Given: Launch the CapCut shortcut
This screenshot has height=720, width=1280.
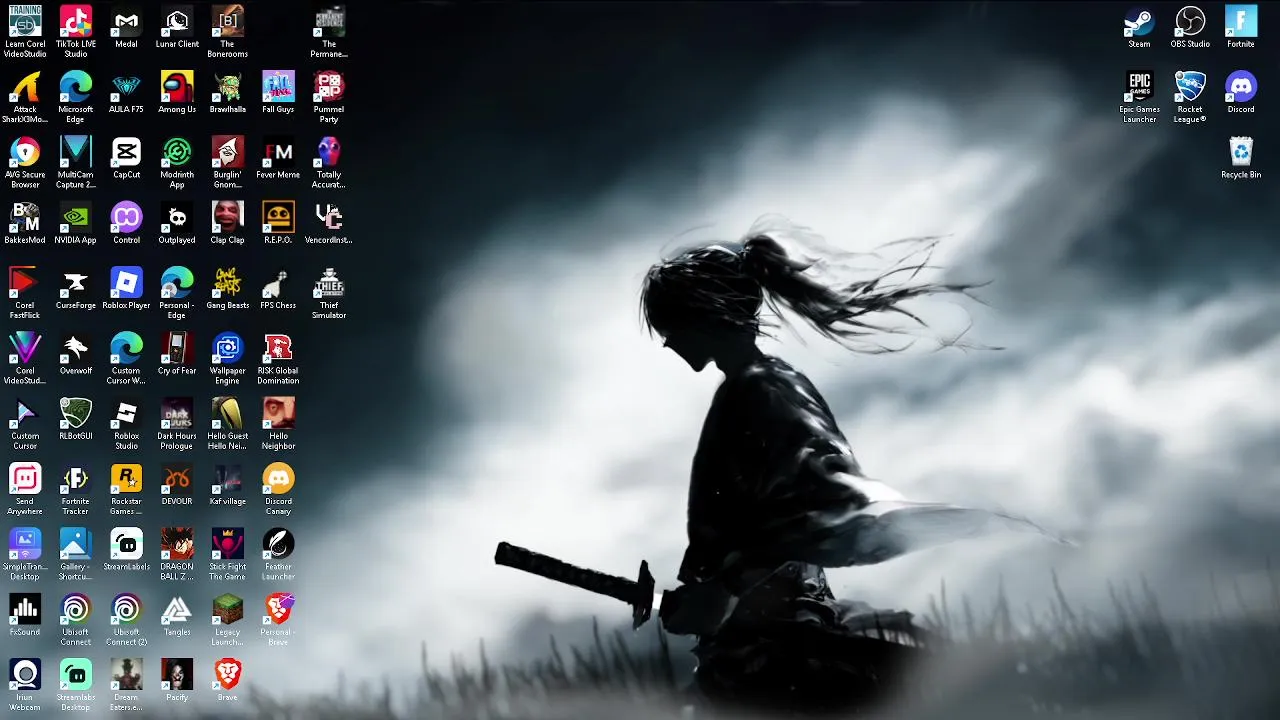Looking at the screenshot, I should tap(126, 158).
